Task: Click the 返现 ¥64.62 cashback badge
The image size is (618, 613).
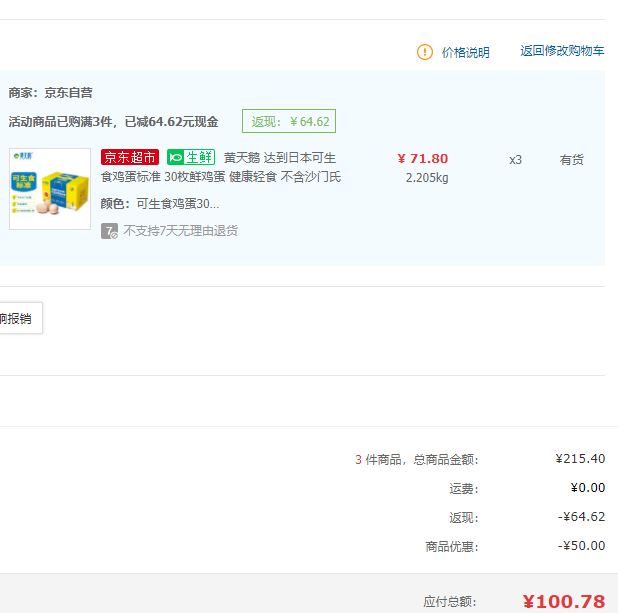Action: [x=289, y=121]
